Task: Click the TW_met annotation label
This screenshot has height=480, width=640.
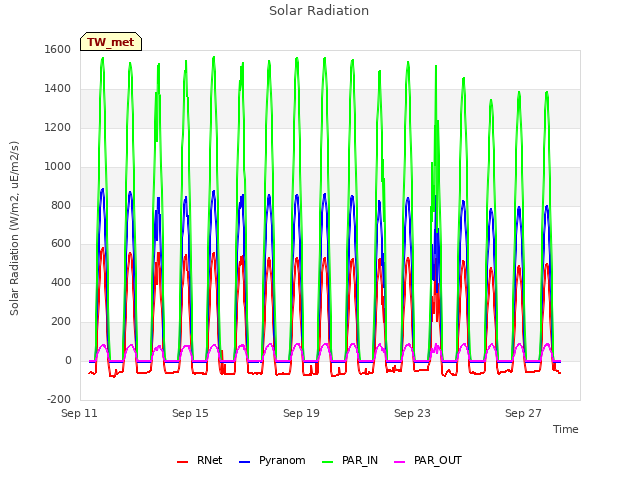Action: 111,42
